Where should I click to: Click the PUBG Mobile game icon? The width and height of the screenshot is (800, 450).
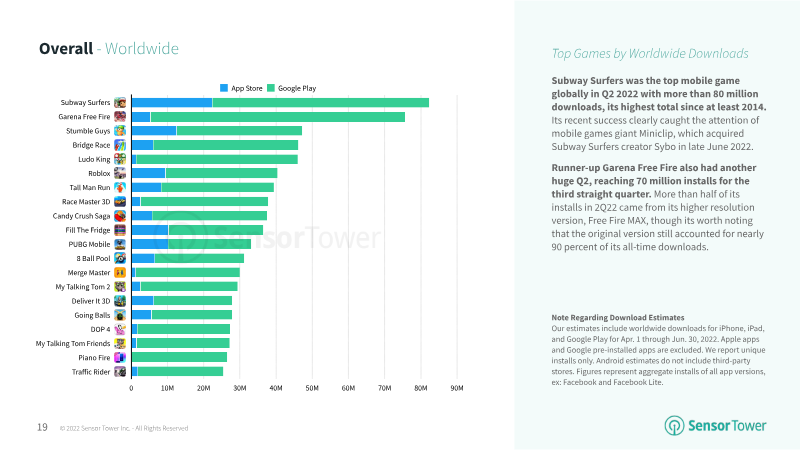point(120,244)
